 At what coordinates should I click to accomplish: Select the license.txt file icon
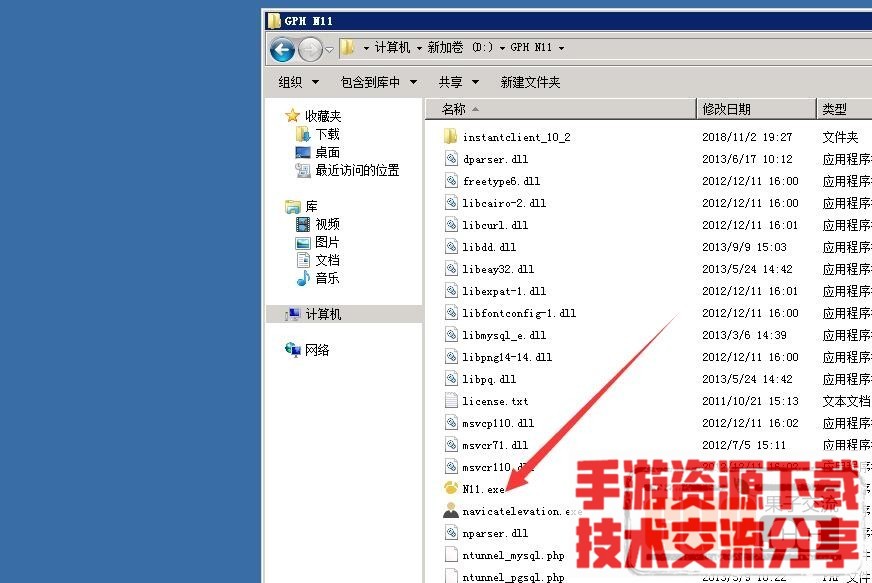click(451, 401)
